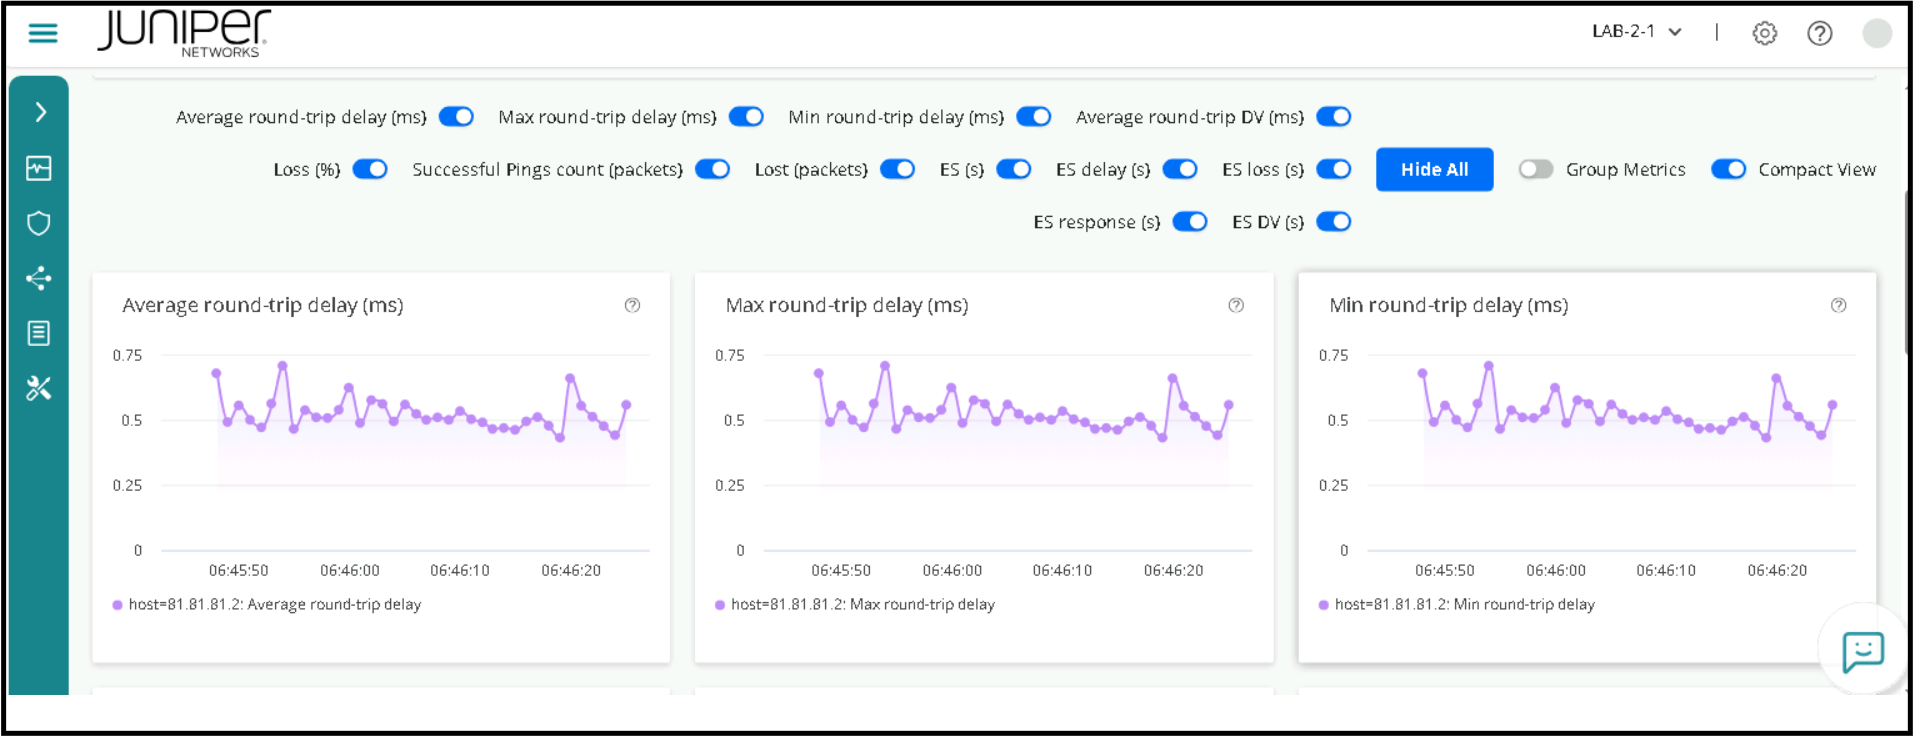Image resolution: width=1913 pixels, height=737 pixels.
Task: Turn off the Loss (%) switch
Action: pos(370,169)
